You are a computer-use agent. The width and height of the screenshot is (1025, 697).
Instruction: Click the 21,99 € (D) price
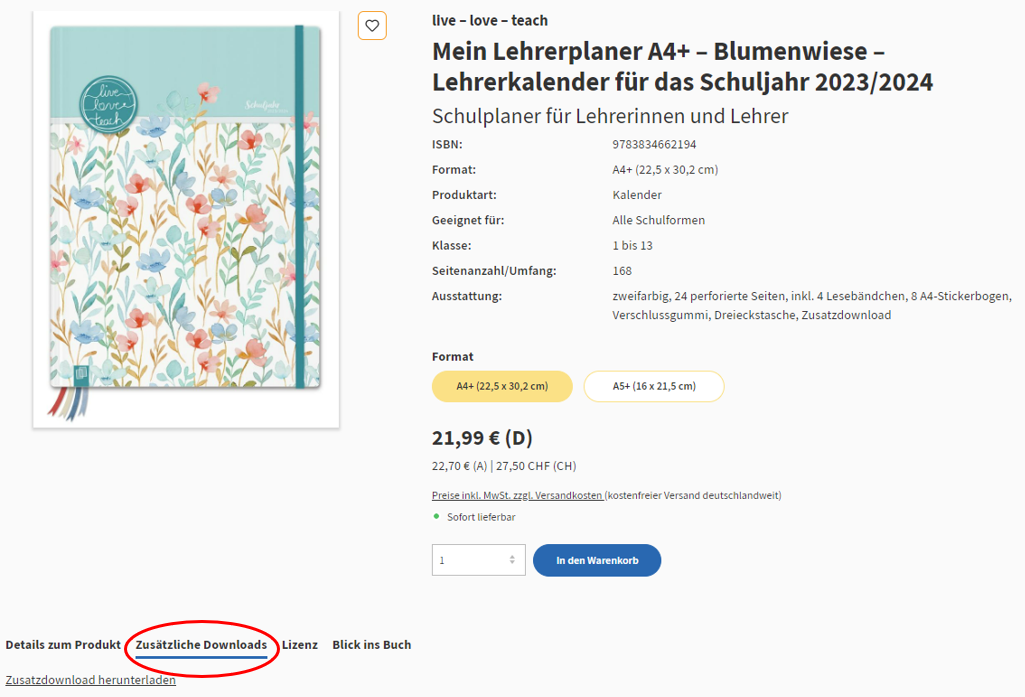pyautogui.click(x=482, y=438)
